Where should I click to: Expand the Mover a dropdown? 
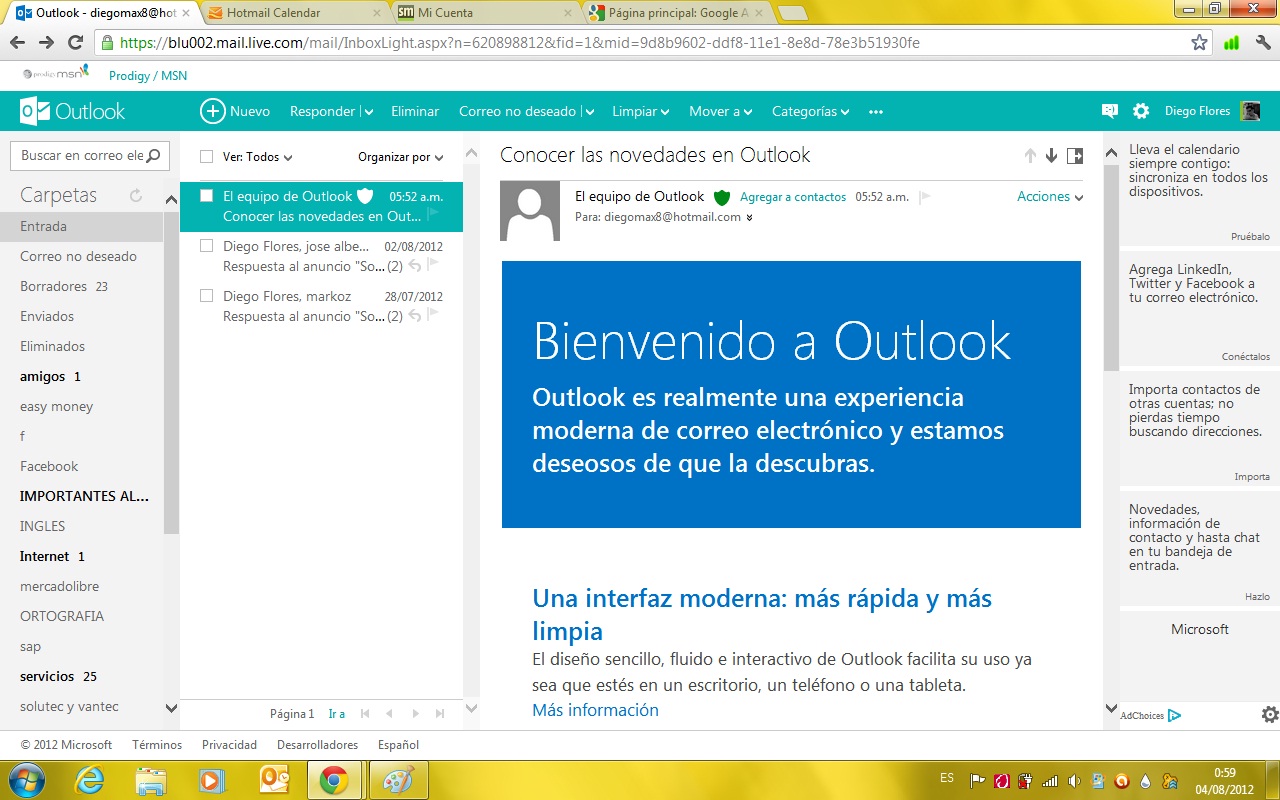718,111
